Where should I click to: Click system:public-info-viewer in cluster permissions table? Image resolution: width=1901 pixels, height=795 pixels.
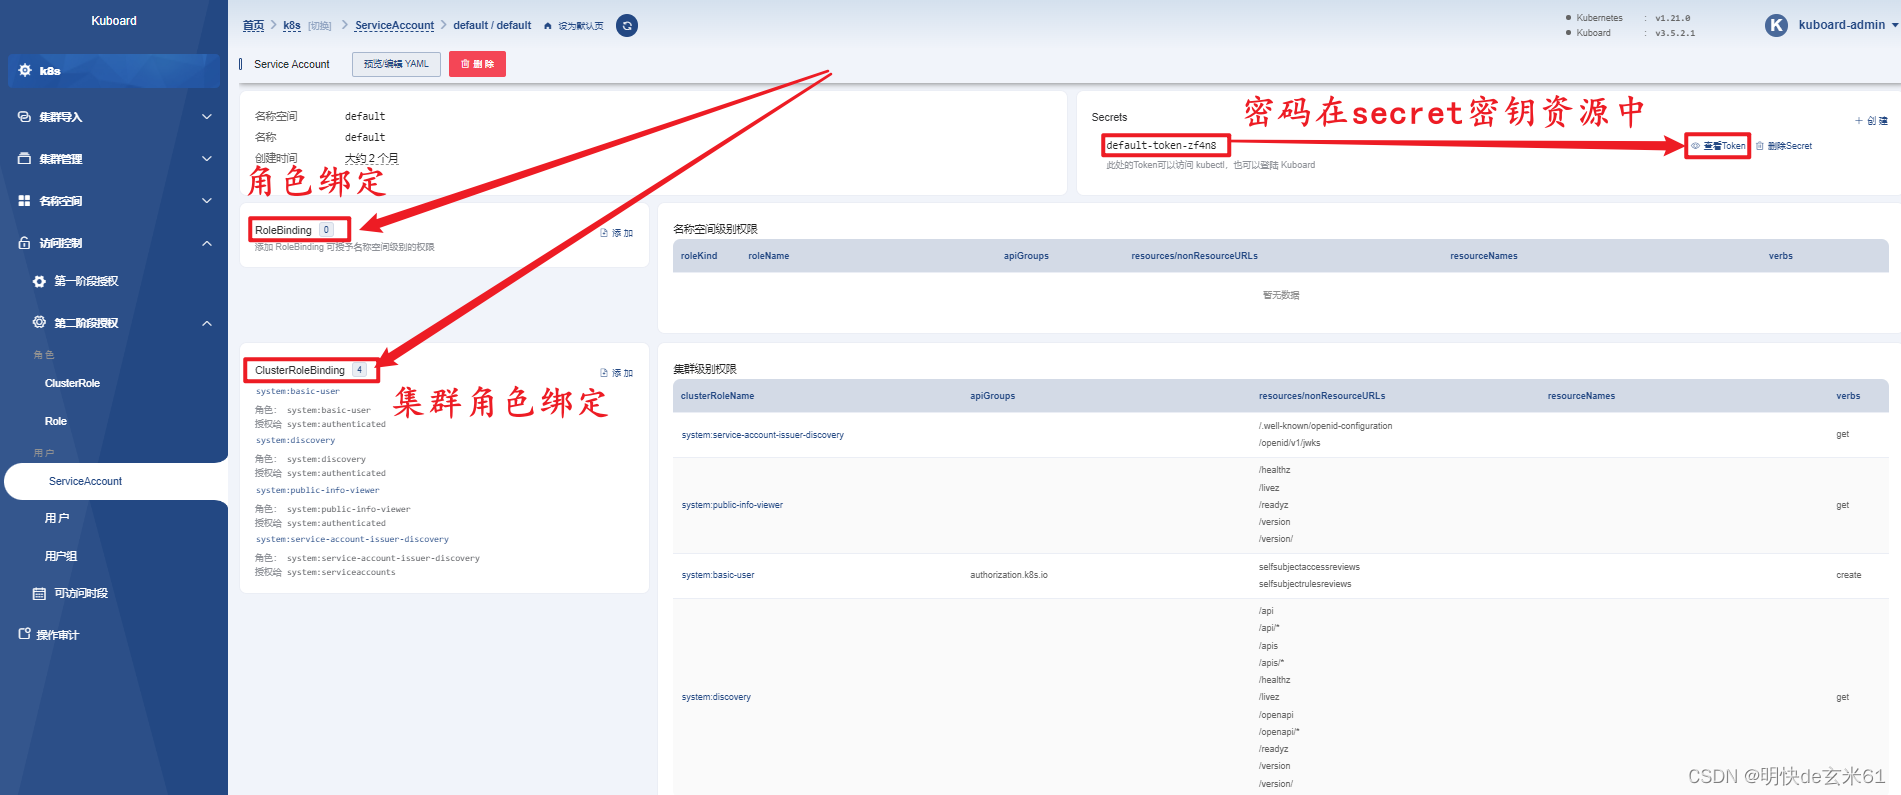pos(732,506)
